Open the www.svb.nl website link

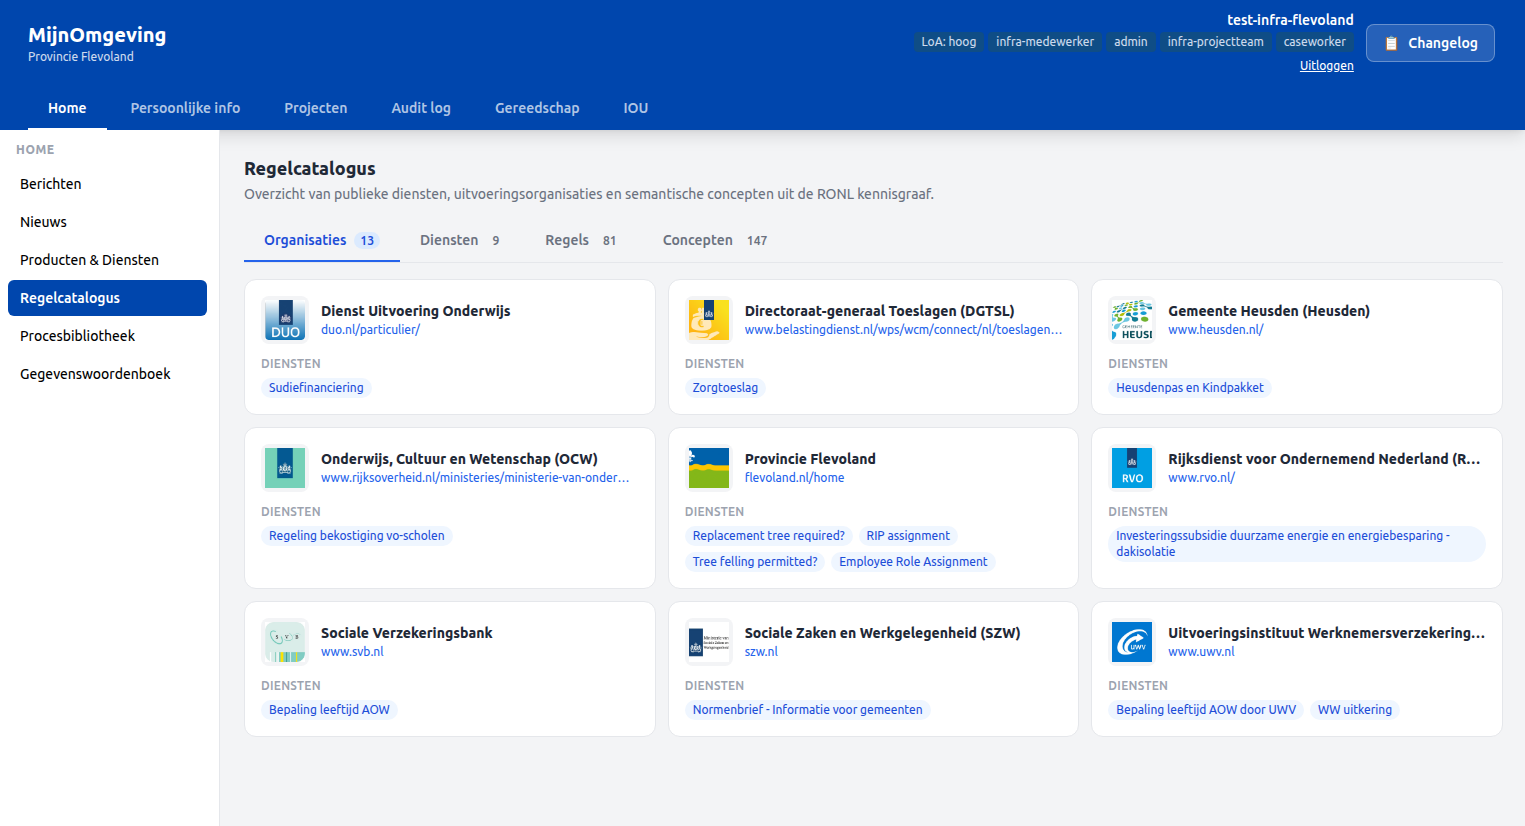pos(351,651)
